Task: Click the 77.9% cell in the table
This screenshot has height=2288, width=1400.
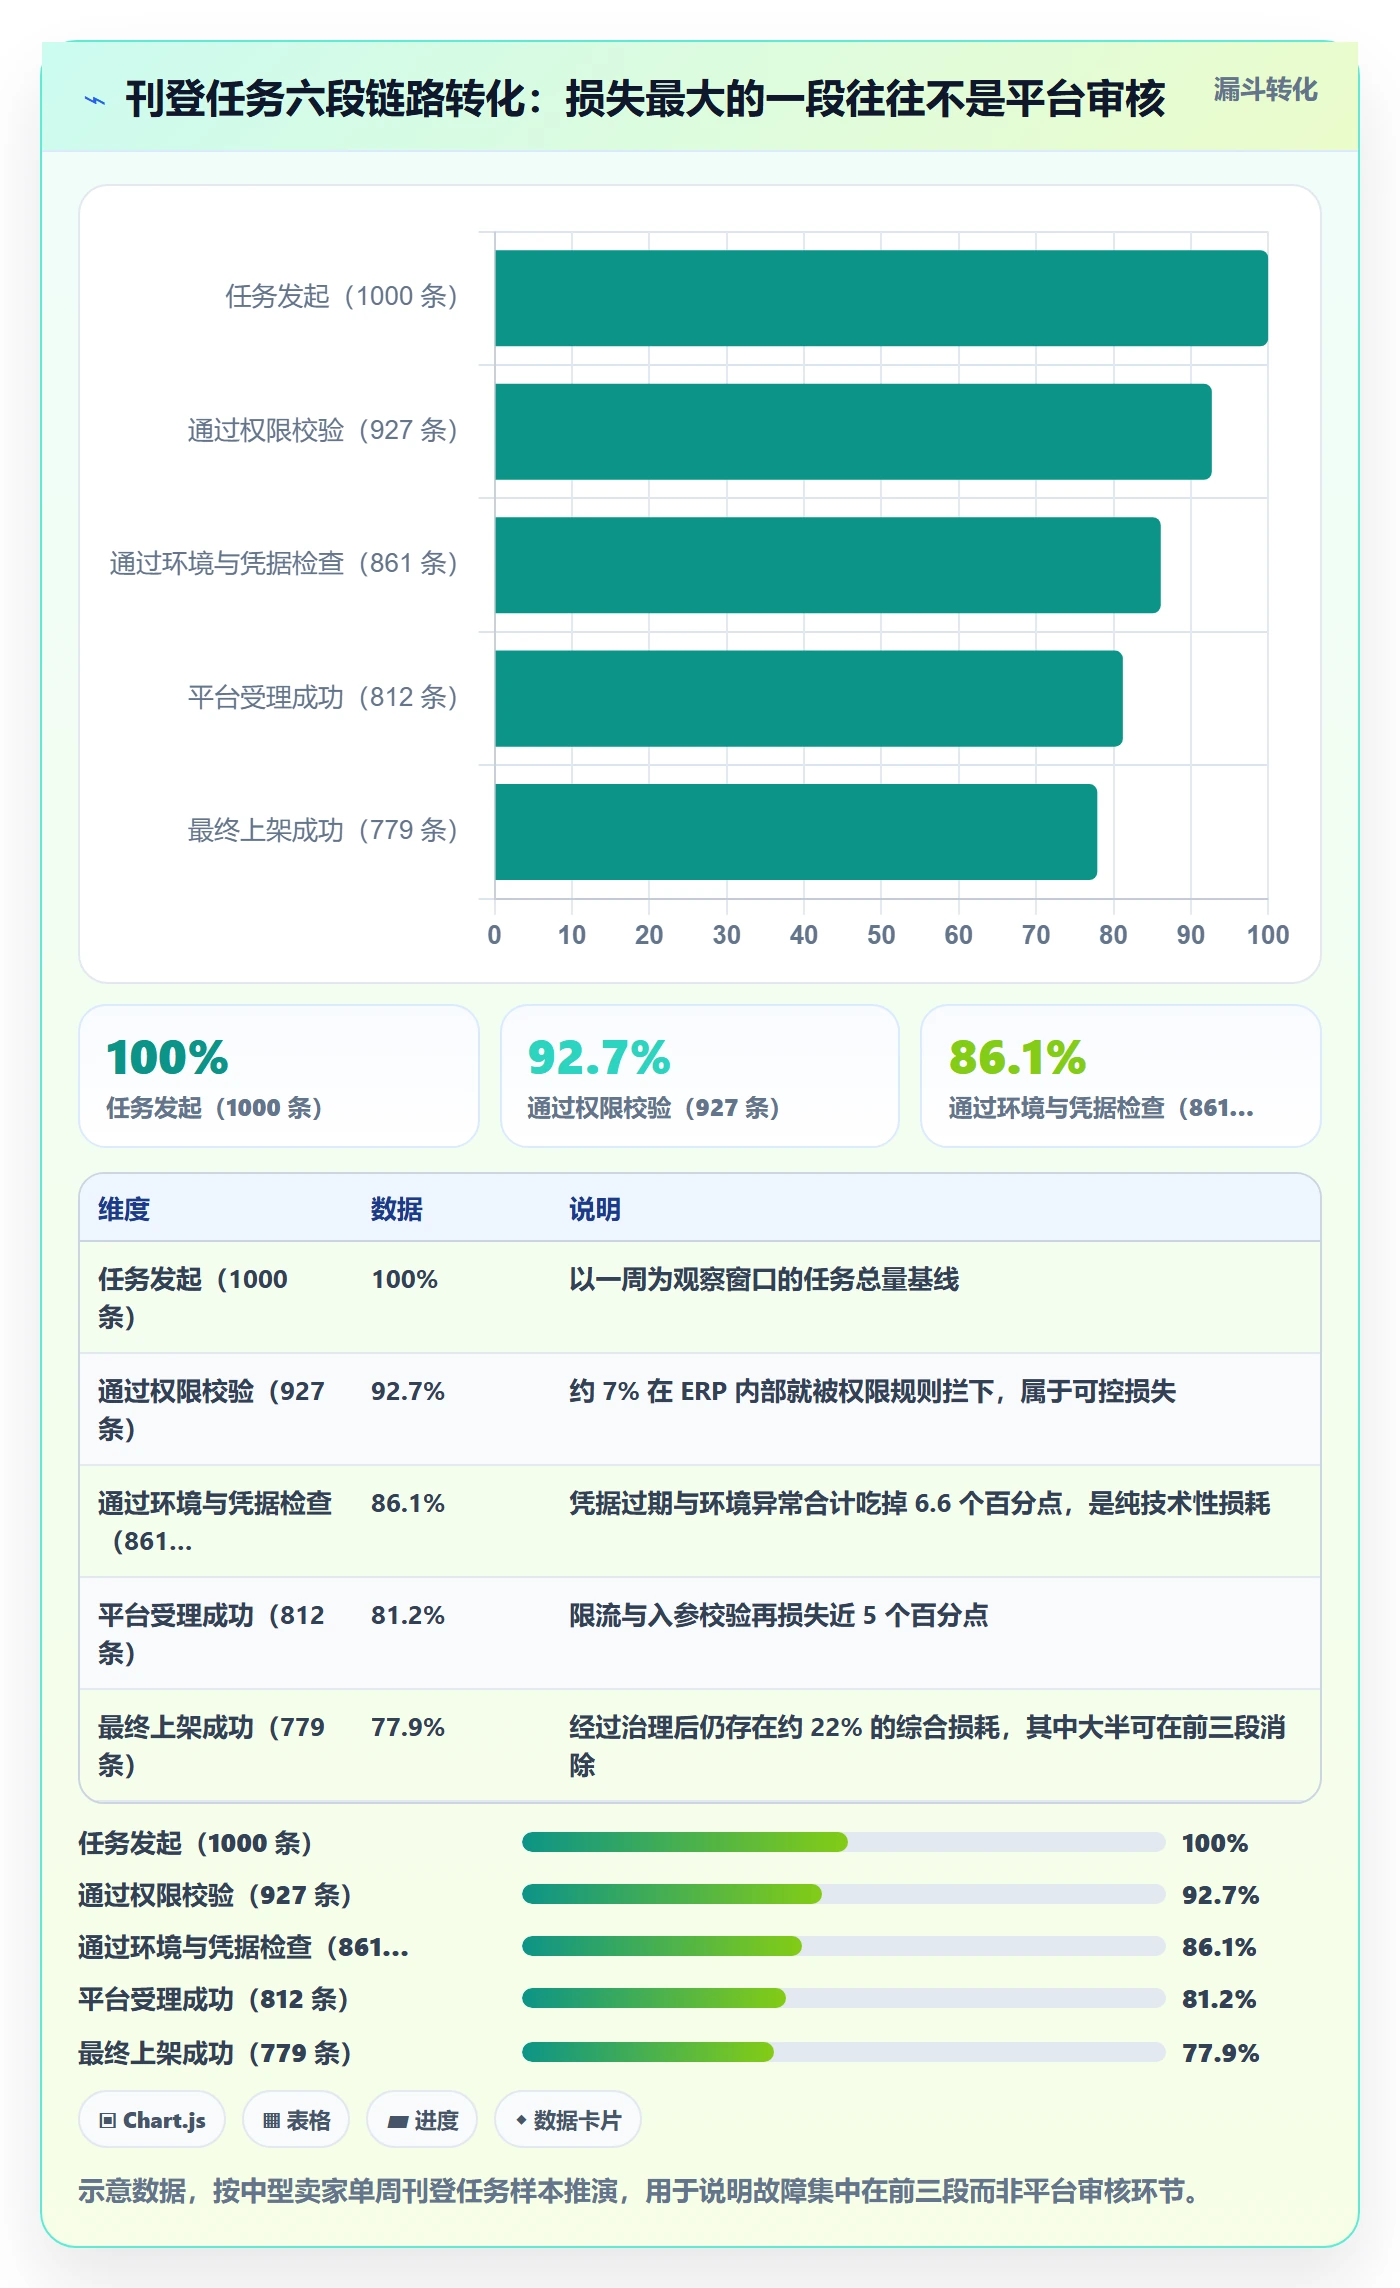Action: coord(408,1727)
